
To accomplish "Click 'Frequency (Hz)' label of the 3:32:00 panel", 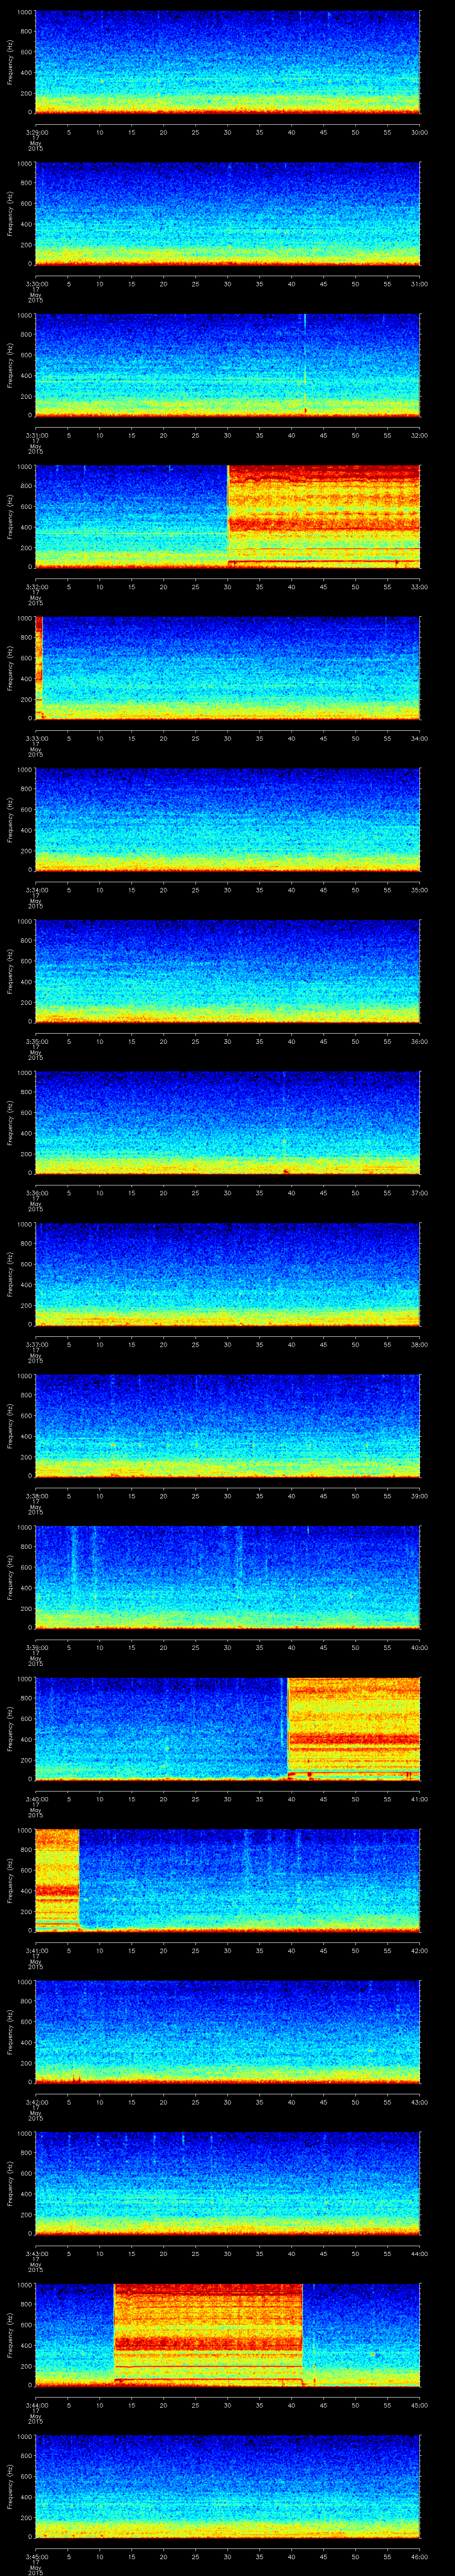I will (x=10, y=517).
